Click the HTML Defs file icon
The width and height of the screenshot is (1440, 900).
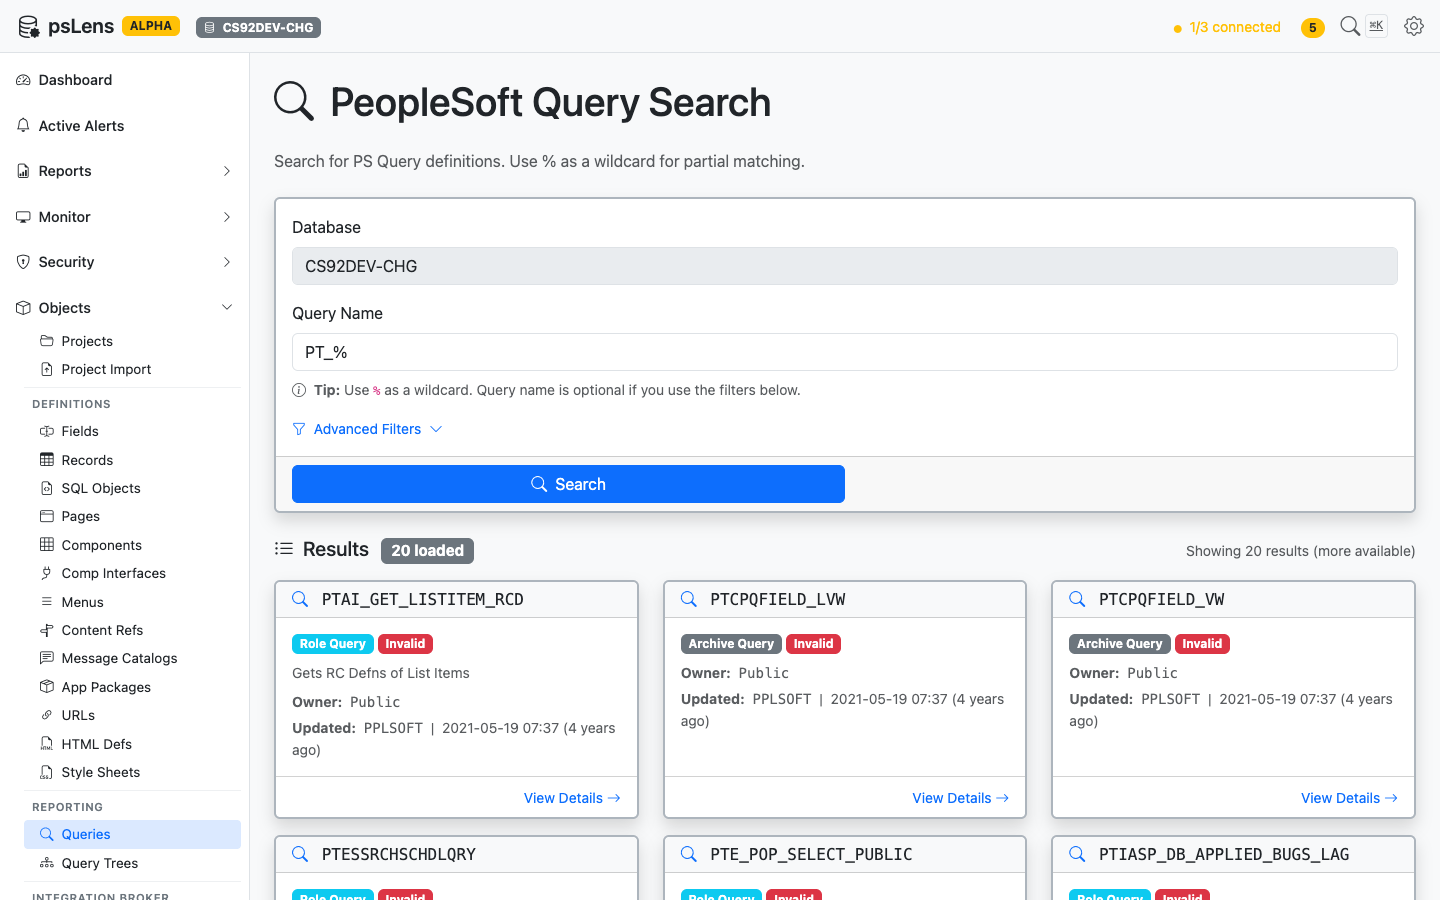pyautogui.click(x=46, y=744)
